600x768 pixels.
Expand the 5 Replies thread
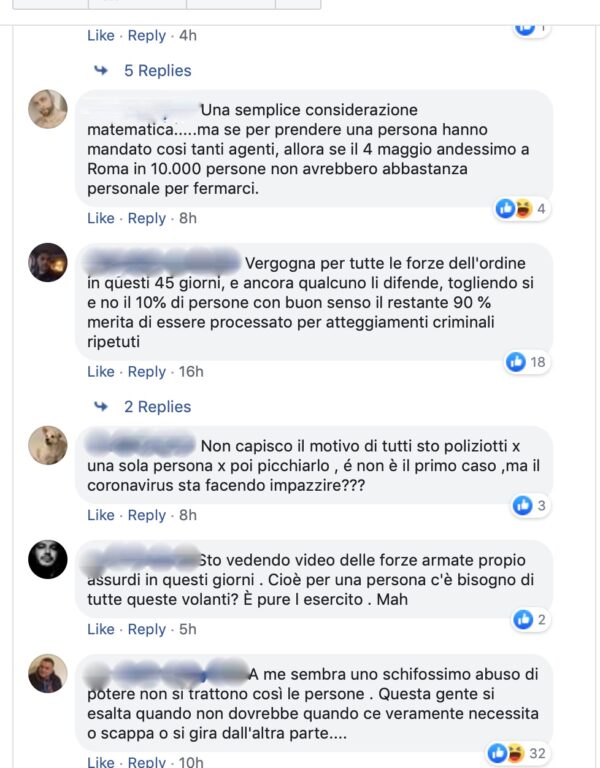point(157,71)
